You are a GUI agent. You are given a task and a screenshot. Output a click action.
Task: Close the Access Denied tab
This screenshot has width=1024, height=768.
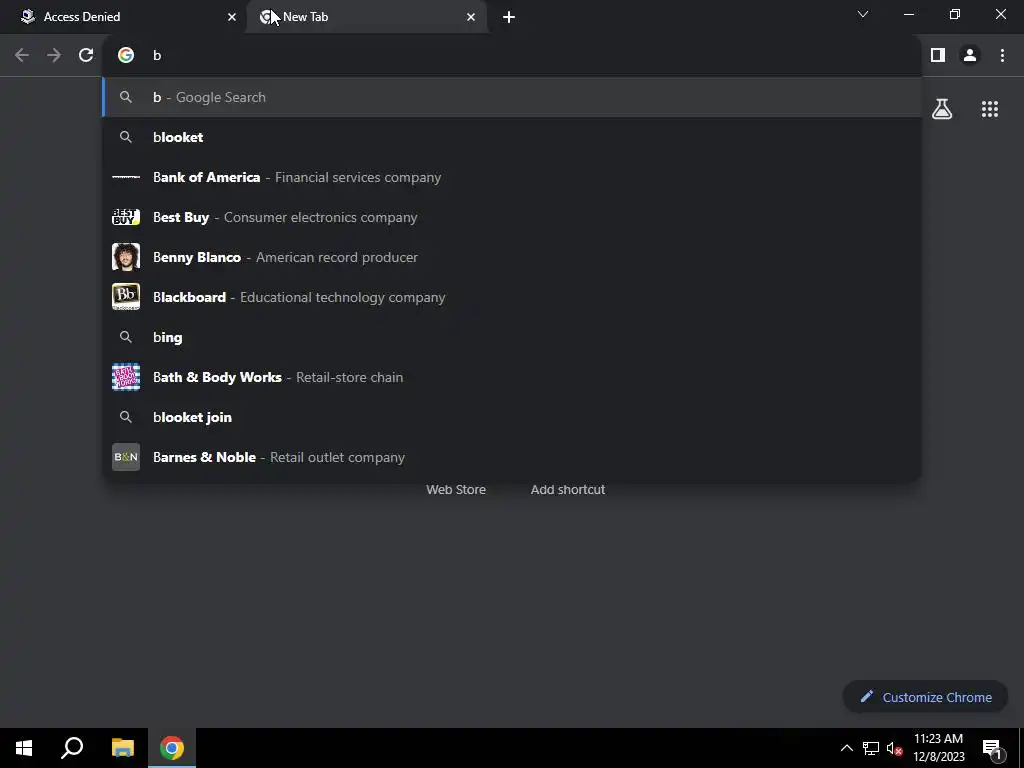[x=232, y=17]
